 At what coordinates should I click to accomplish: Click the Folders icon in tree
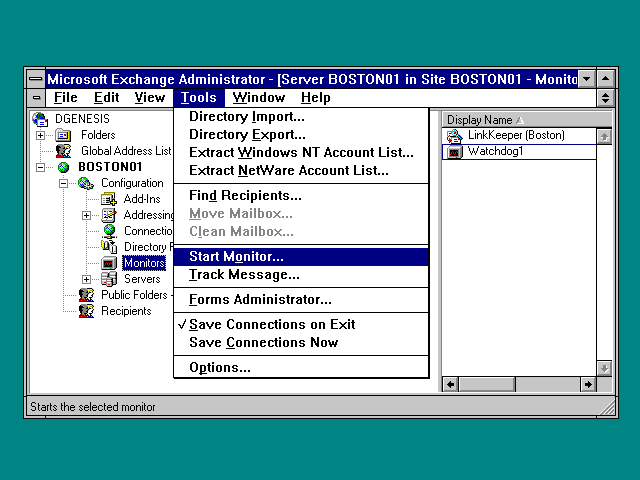tap(63, 135)
